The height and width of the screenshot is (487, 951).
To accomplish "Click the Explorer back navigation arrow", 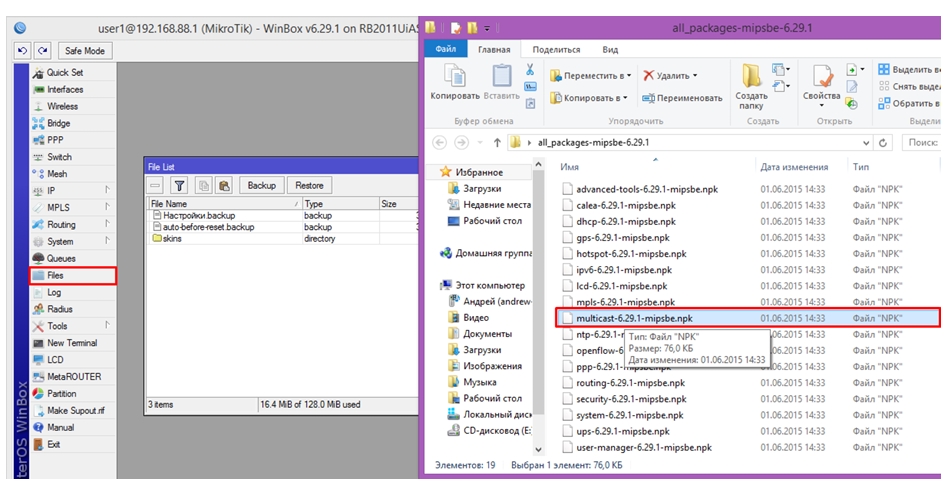I will pyautogui.click(x=439, y=143).
